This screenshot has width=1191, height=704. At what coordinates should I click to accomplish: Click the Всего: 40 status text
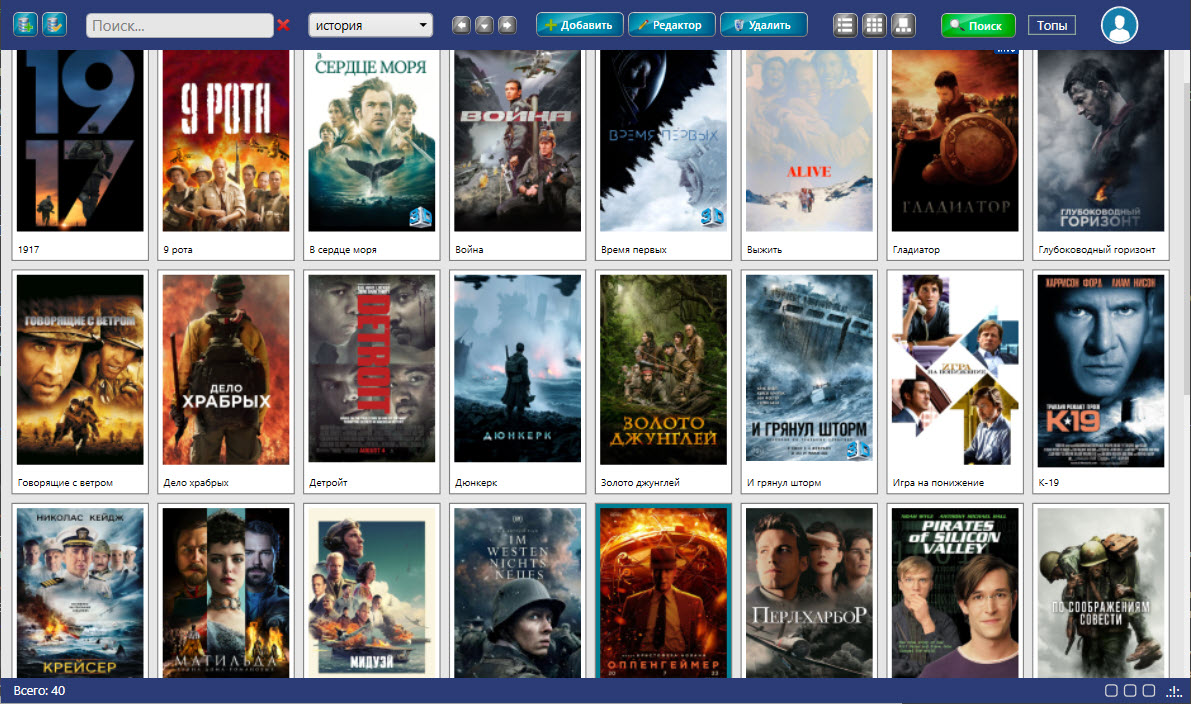(39, 691)
